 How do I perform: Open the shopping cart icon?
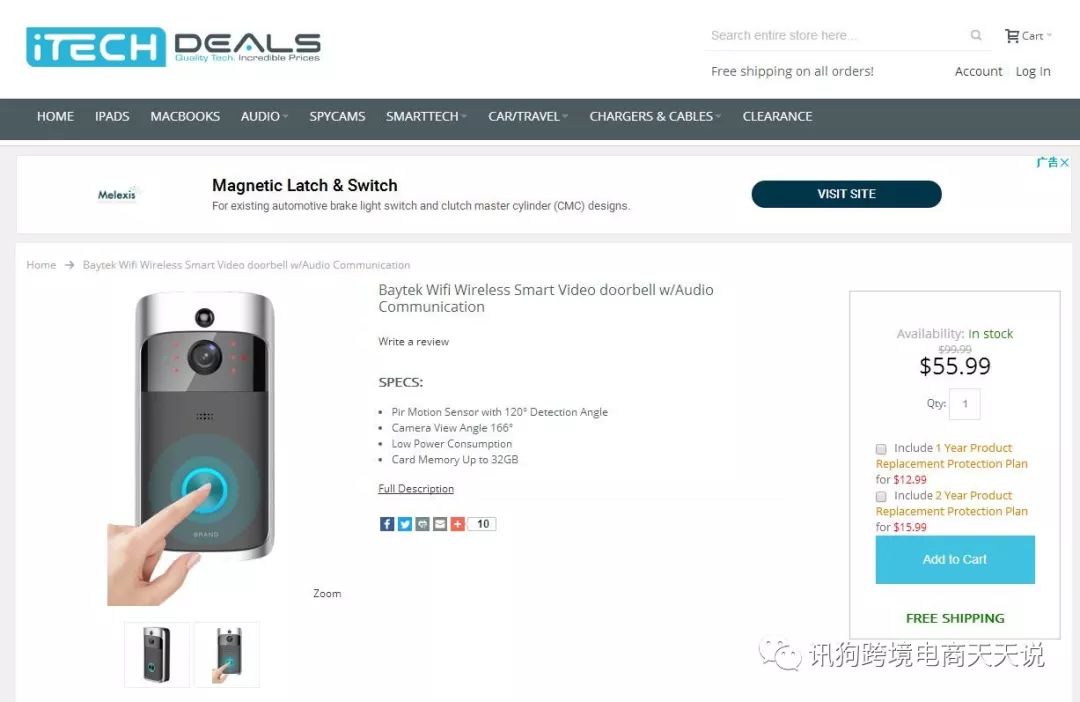pos(1012,36)
